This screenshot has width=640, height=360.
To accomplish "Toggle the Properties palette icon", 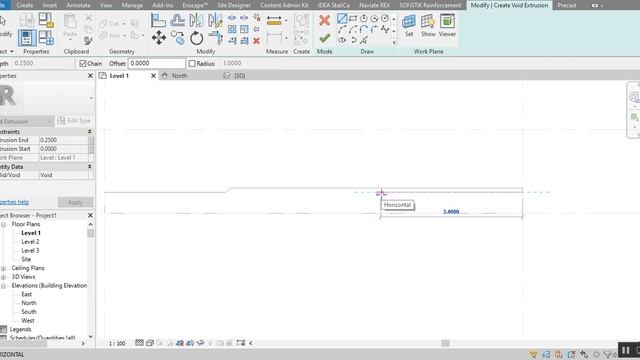I will pyautogui.click(x=27, y=38).
